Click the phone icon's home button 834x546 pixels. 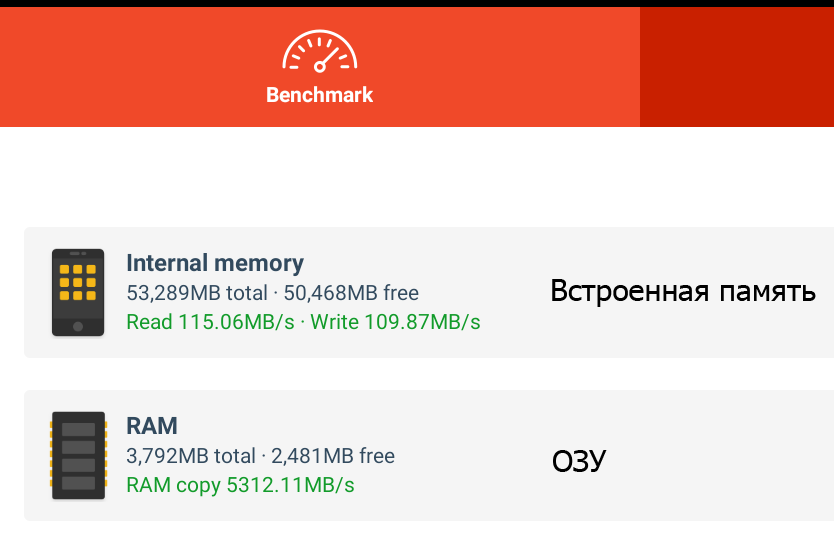[x=78, y=326]
